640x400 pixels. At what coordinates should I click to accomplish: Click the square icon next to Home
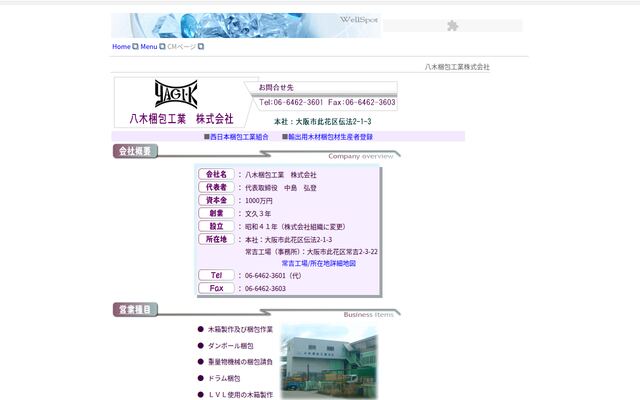click(135, 47)
